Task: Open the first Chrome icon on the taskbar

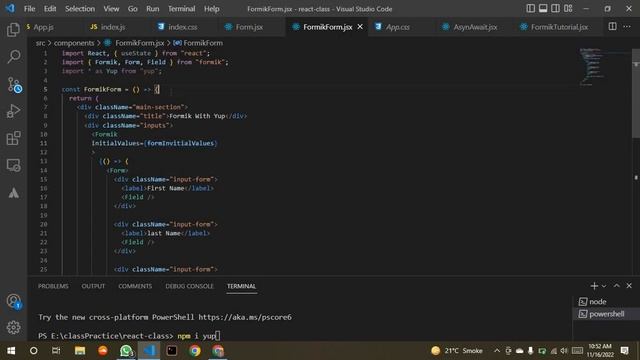Action: tap(195, 351)
